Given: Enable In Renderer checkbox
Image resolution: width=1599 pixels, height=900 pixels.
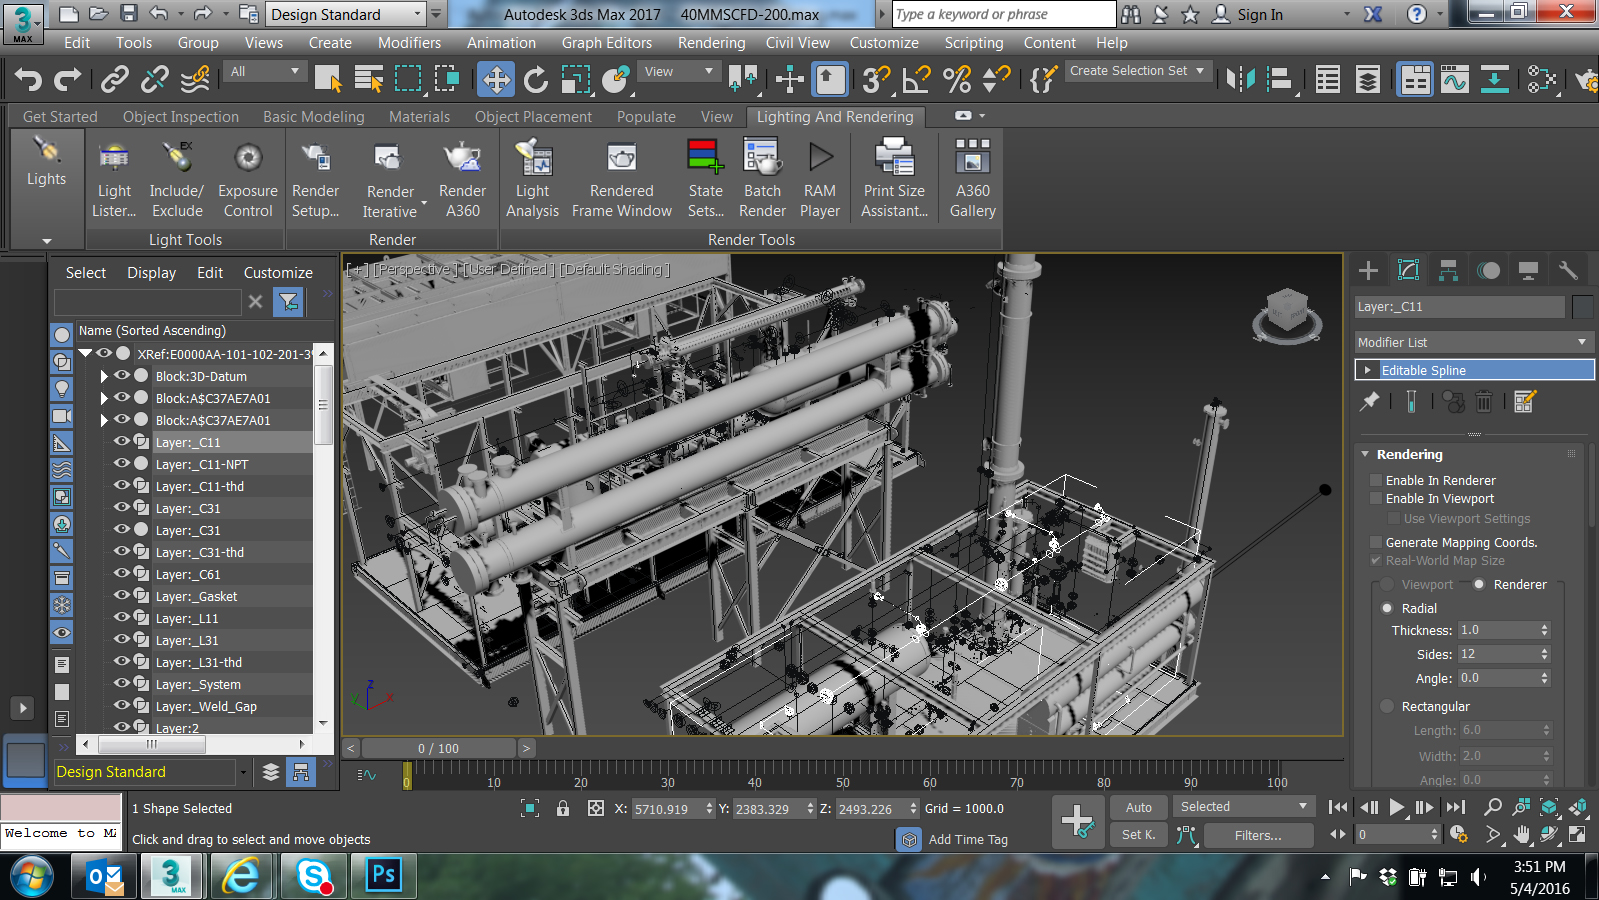Looking at the screenshot, I should pos(1376,481).
